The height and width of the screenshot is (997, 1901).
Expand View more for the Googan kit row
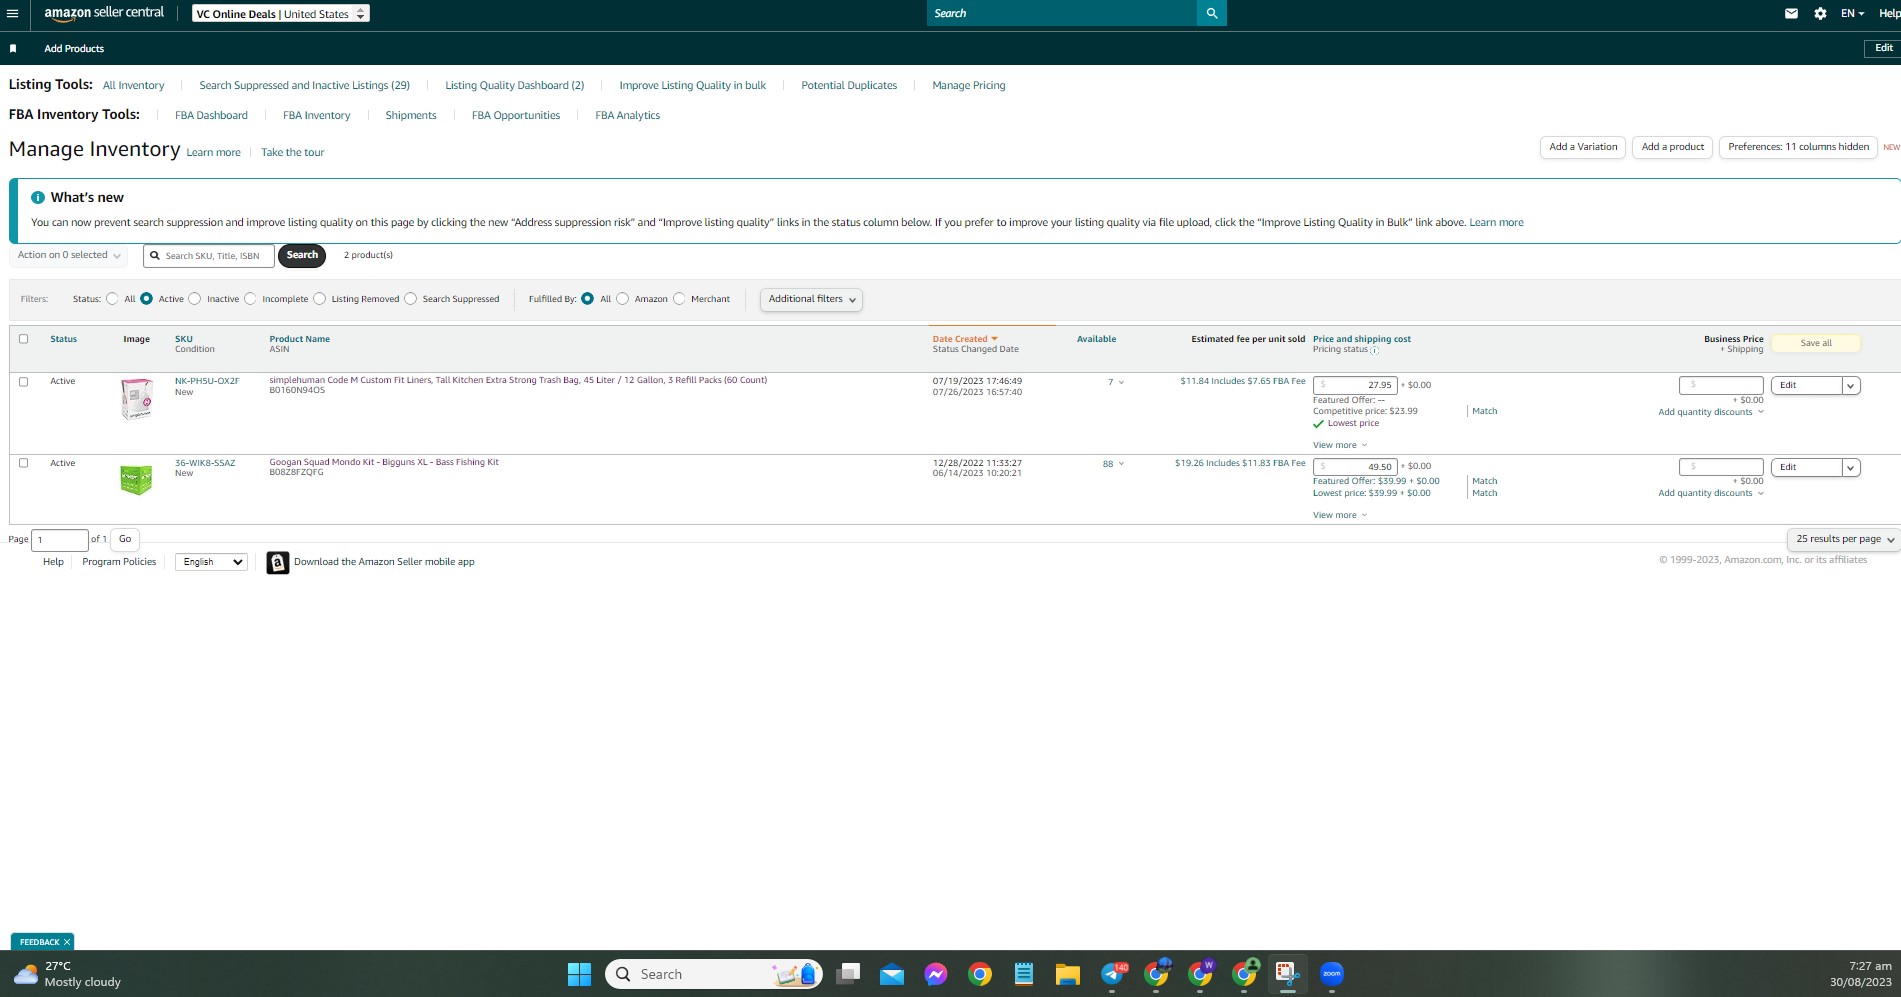(x=1340, y=516)
